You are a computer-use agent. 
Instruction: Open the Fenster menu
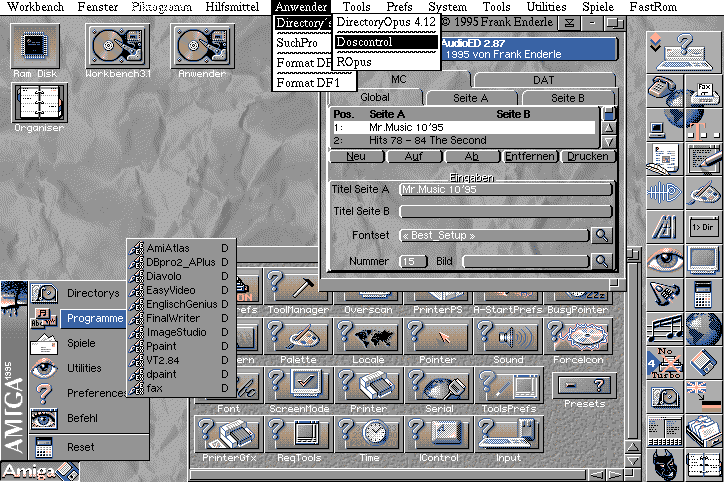(98, 7)
